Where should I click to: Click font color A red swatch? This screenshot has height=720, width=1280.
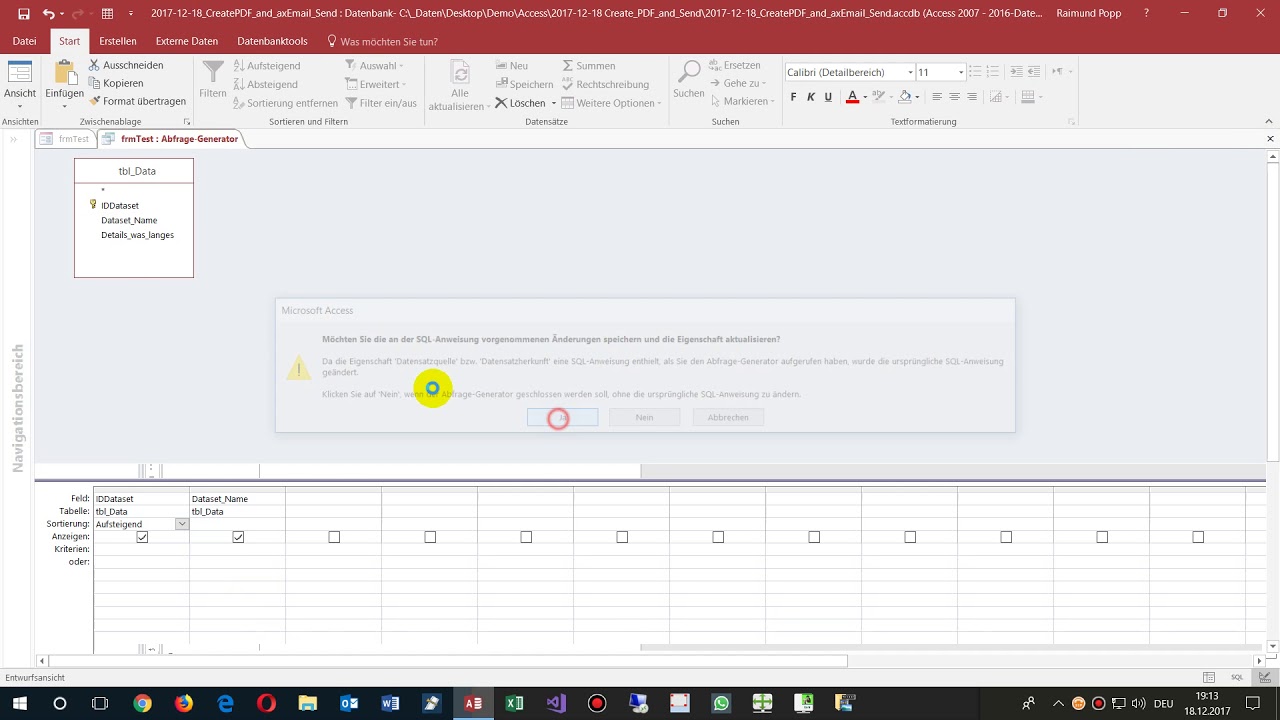point(852,97)
